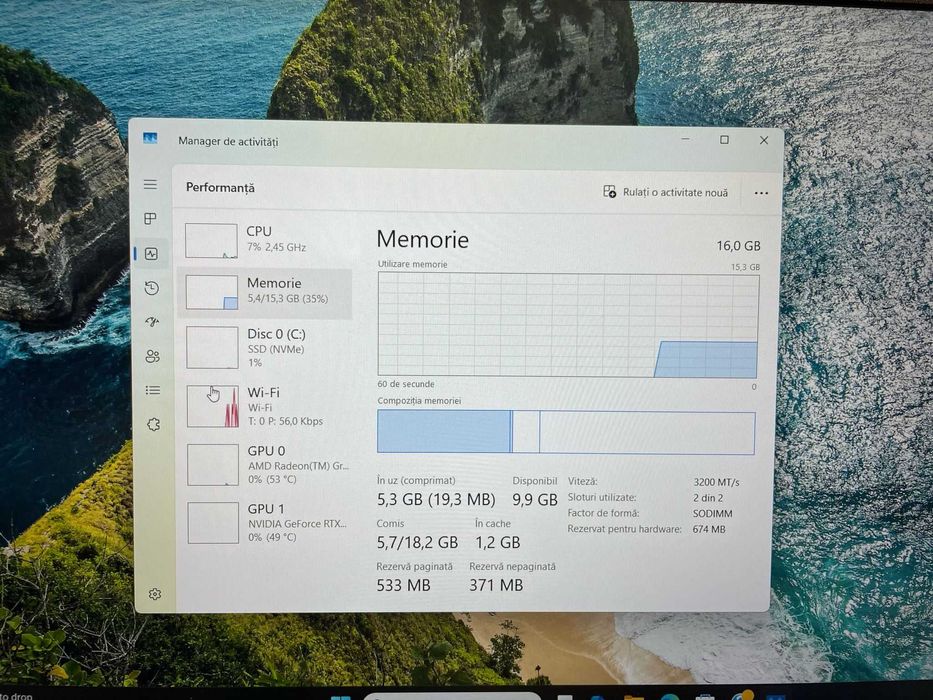
Task: Click the Wi-Fi mini graph thumbnail
Action: [x=213, y=406]
